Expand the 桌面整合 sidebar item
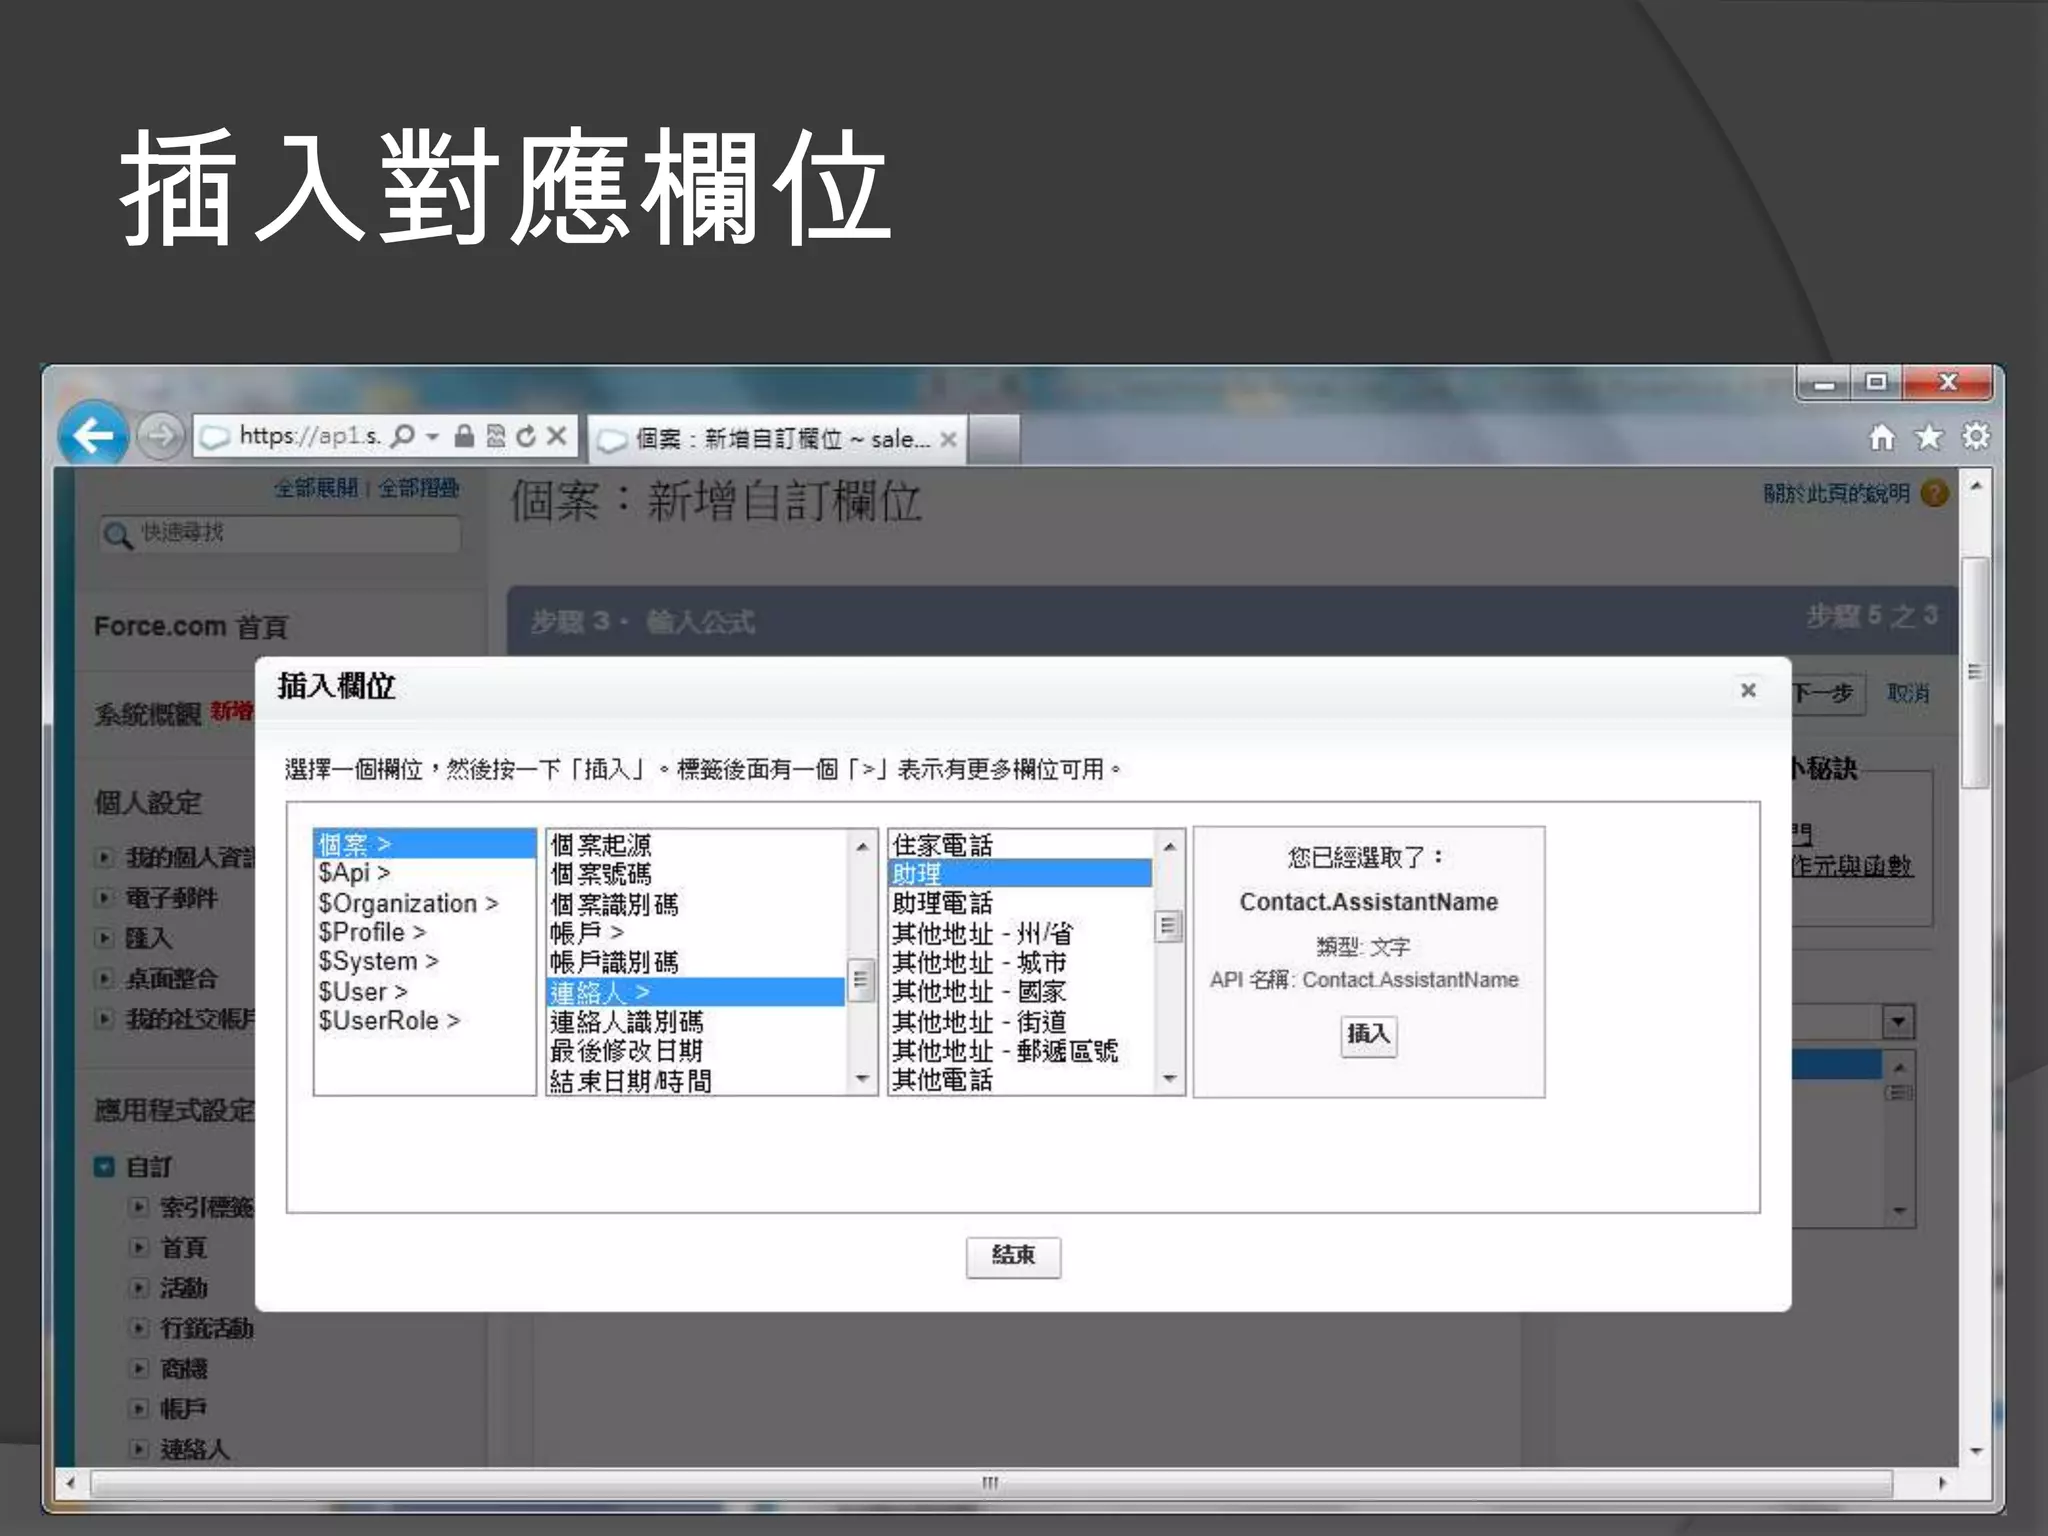The width and height of the screenshot is (2048, 1536). (103, 977)
